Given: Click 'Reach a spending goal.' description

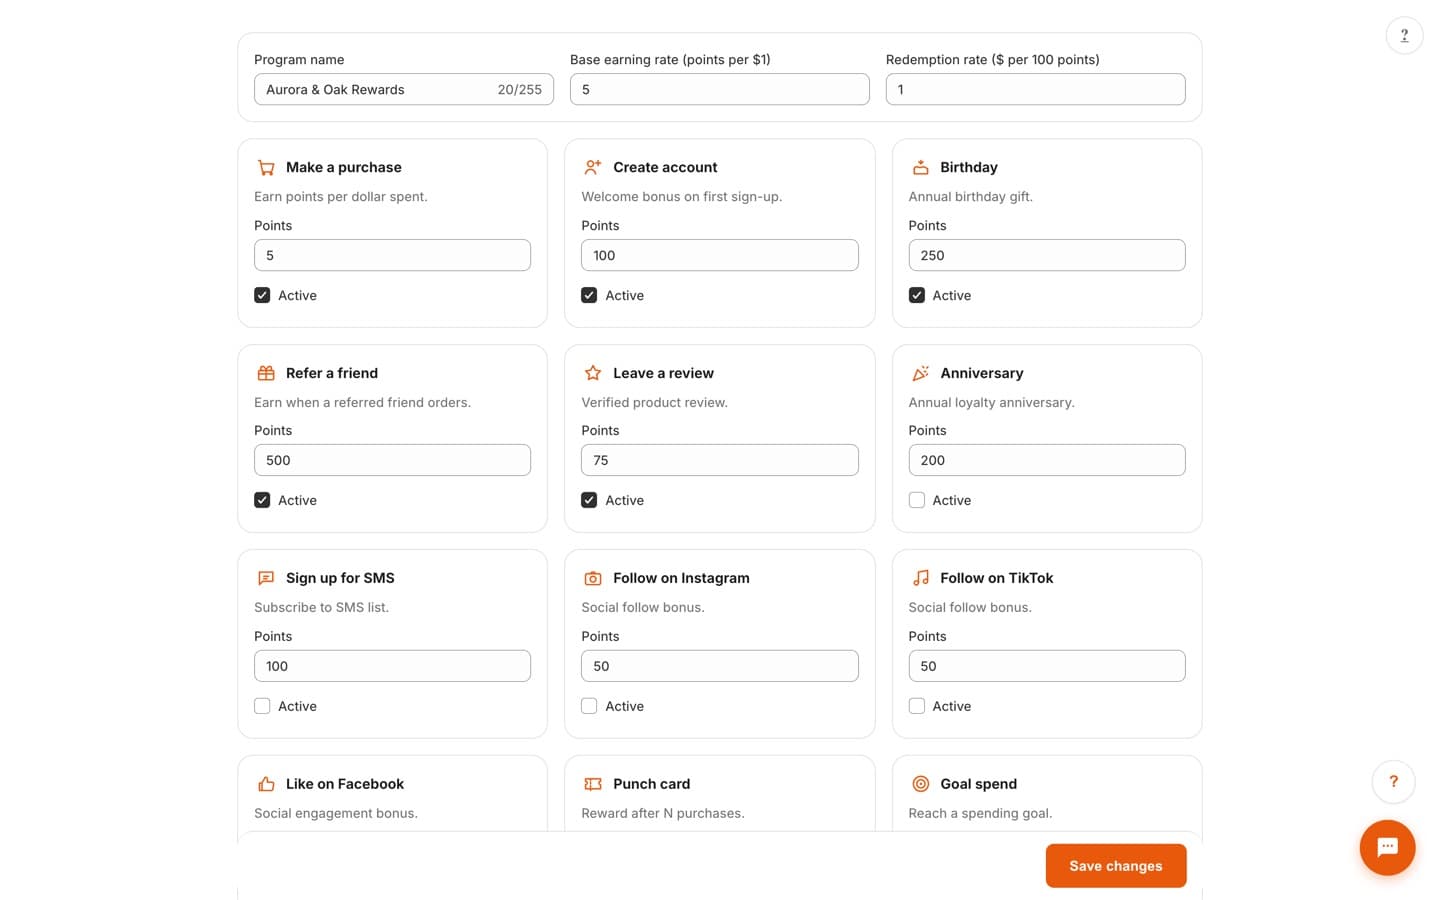Looking at the screenshot, I should coord(980,813).
